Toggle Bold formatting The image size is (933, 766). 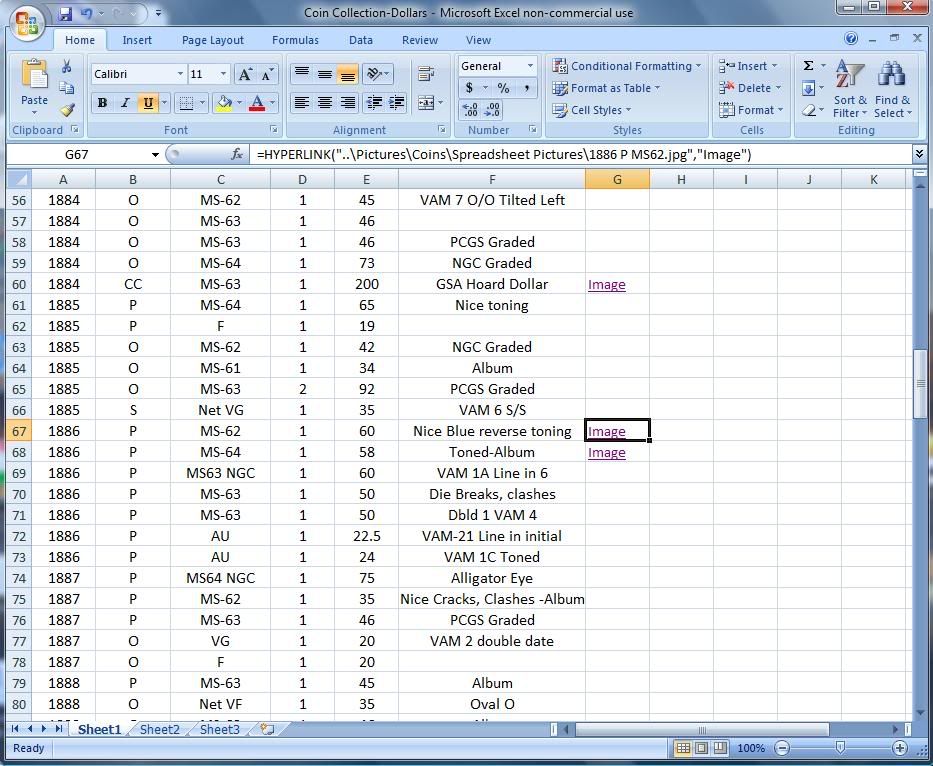pos(102,103)
